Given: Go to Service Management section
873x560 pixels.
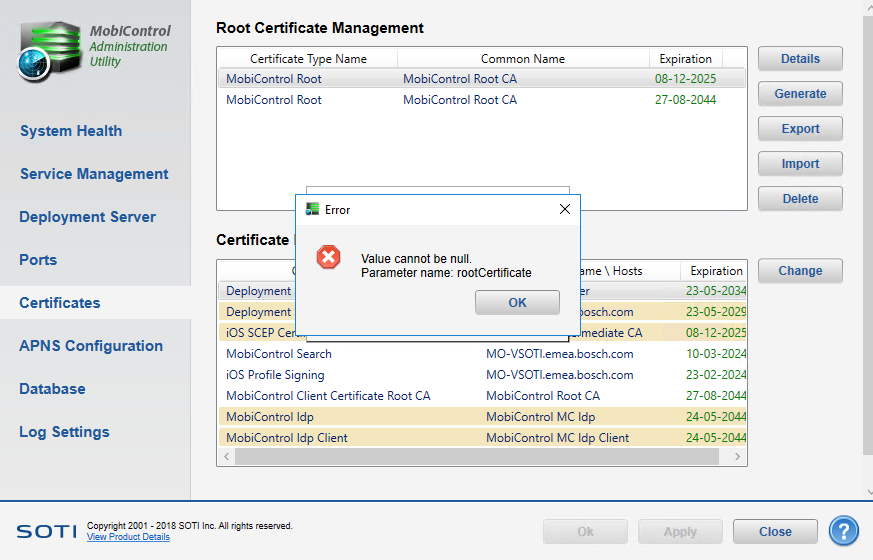Looking at the screenshot, I should 94,174.
